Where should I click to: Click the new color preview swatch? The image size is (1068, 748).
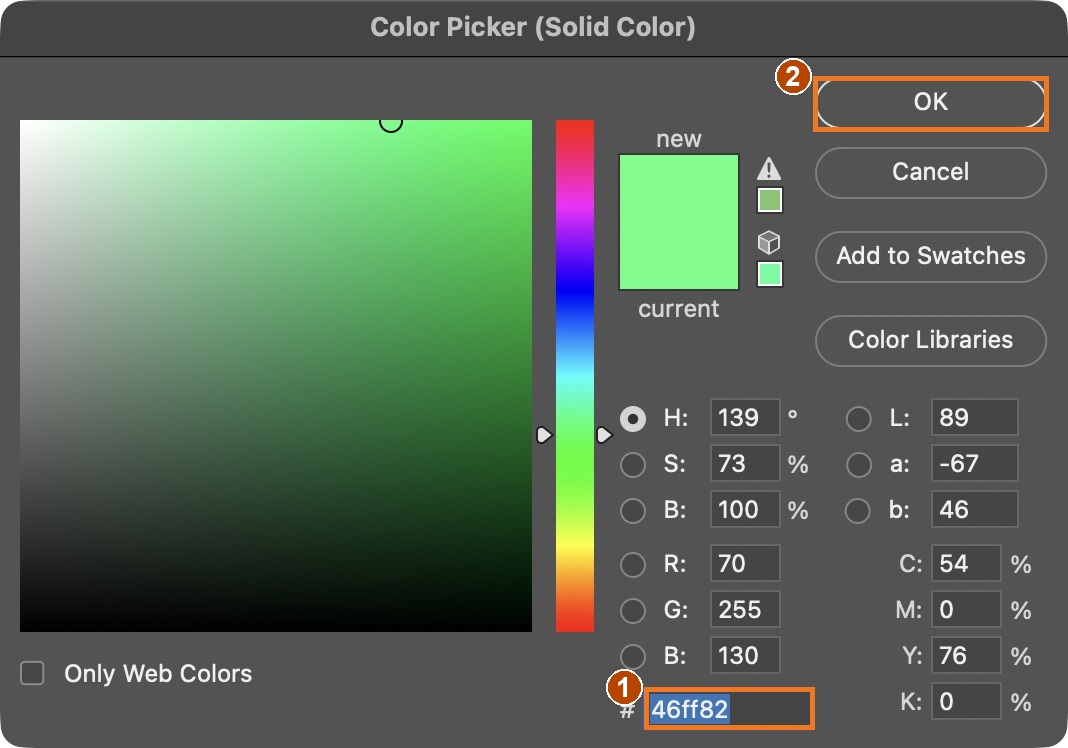pyautogui.click(x=678, y=188)
